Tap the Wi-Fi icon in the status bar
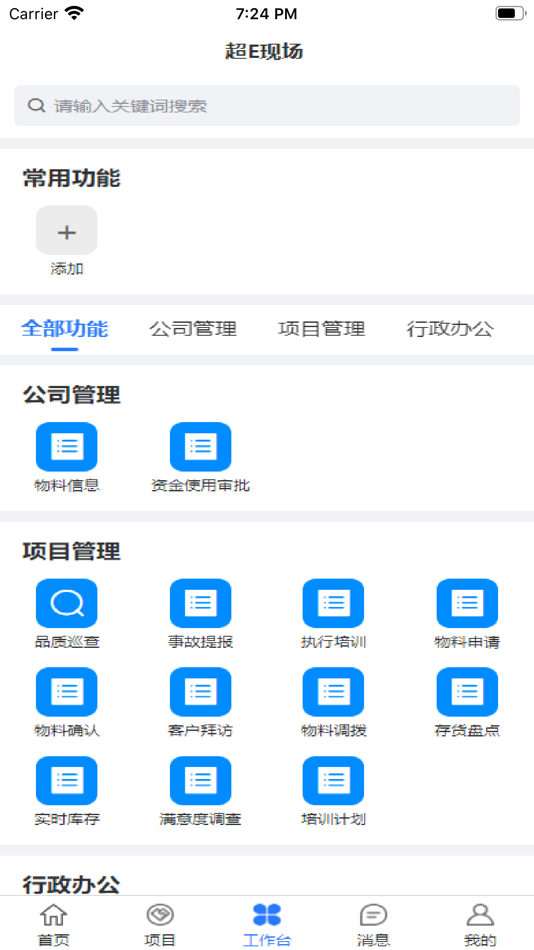The width and height of the screenshot is (534, 950). [x=75, y=13]
